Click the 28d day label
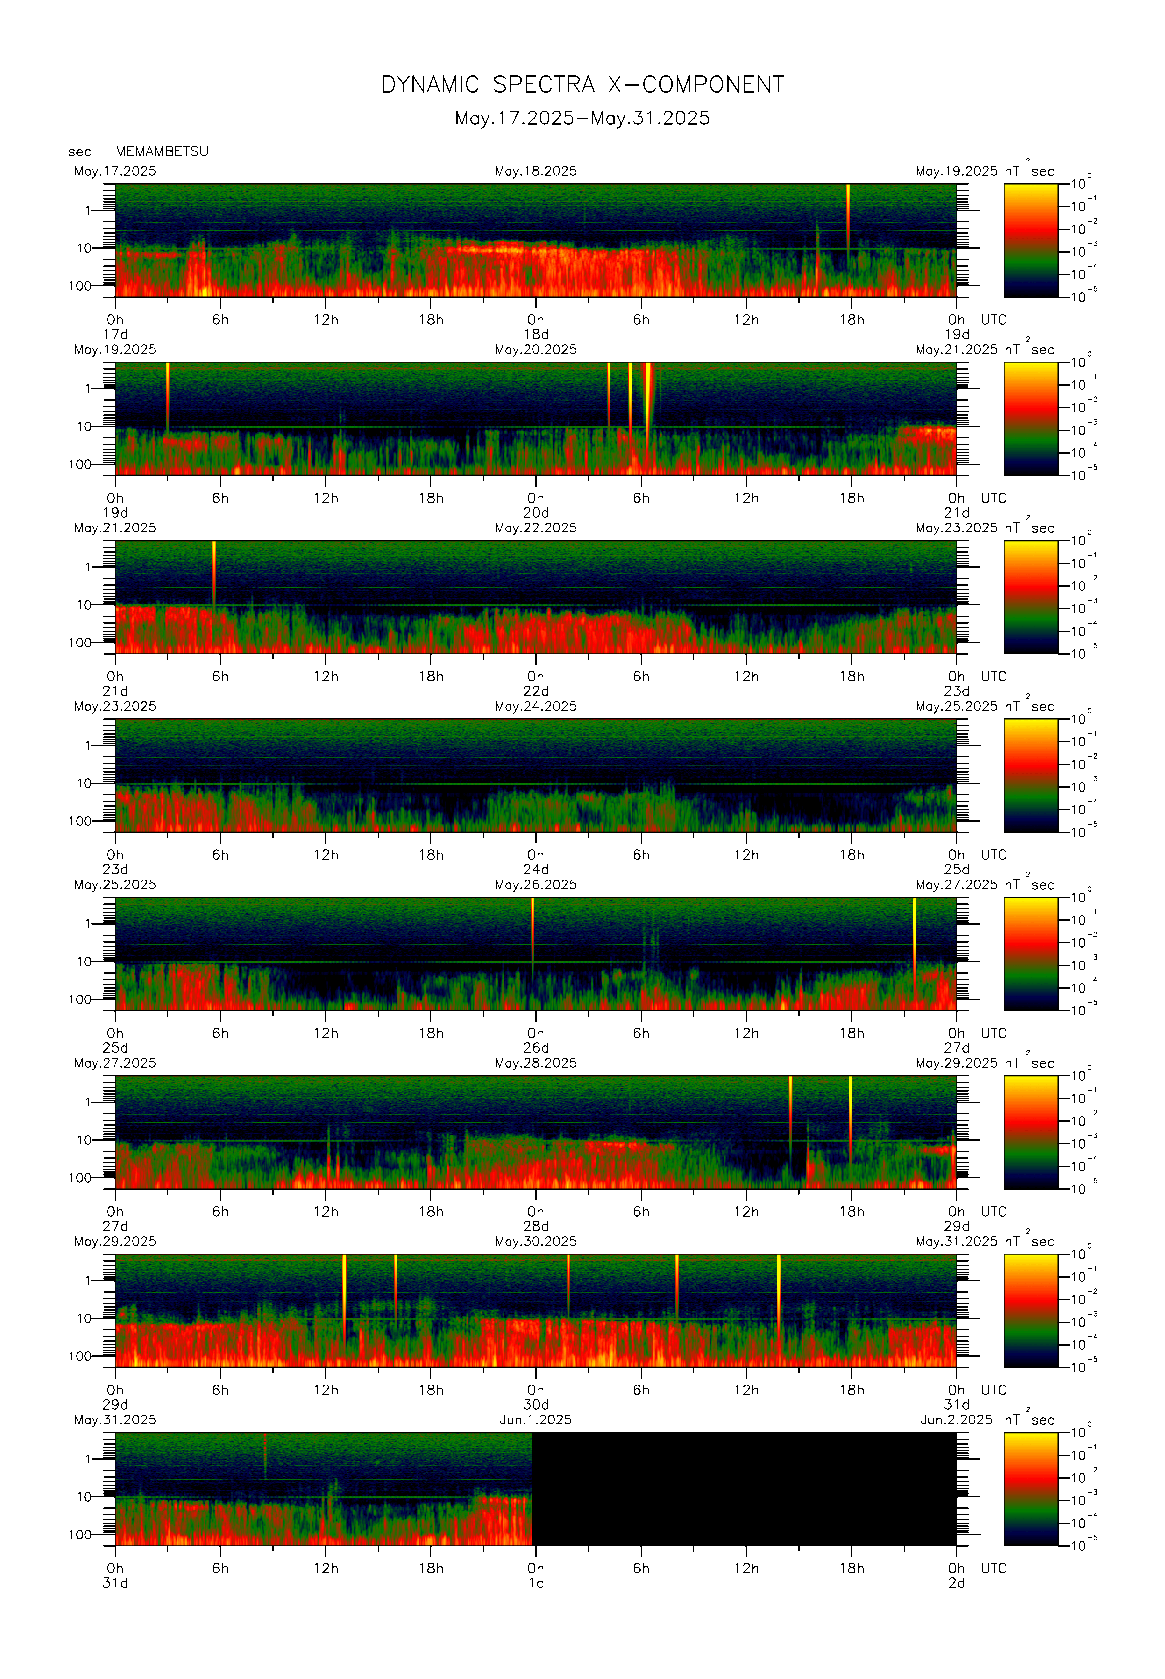The height and width of the screenshot is (1679, 1165). coord(537,1226)
